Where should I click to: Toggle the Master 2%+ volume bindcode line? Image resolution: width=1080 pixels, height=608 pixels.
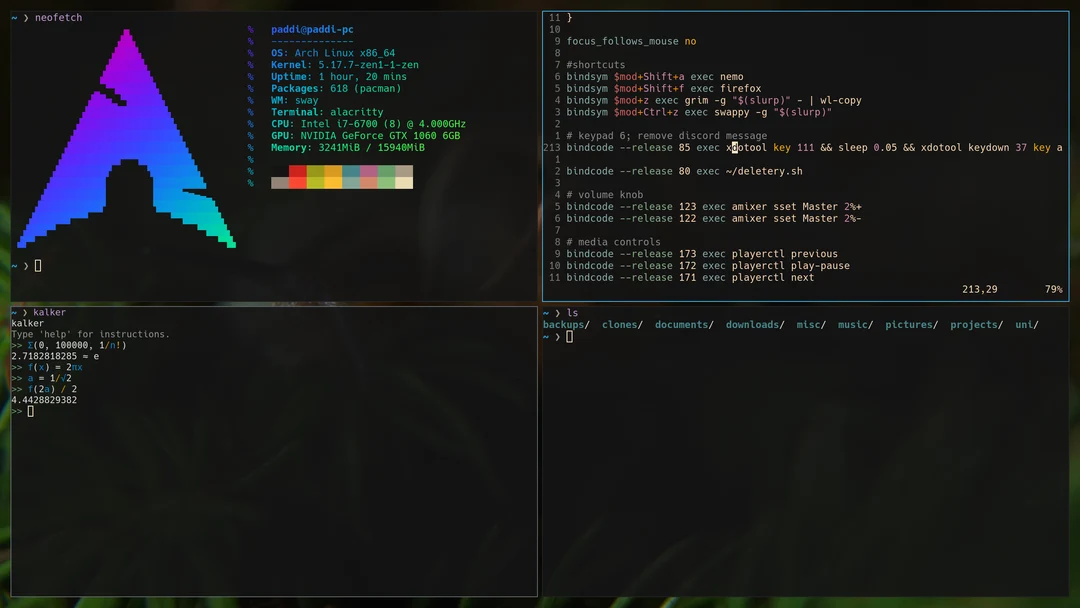(x=711, y=206)
